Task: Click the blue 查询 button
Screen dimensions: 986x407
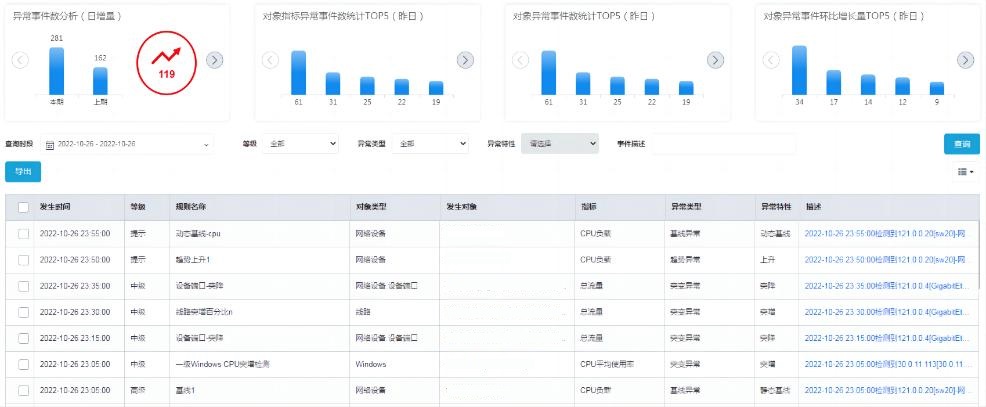Action: click(x=961, y=144)
